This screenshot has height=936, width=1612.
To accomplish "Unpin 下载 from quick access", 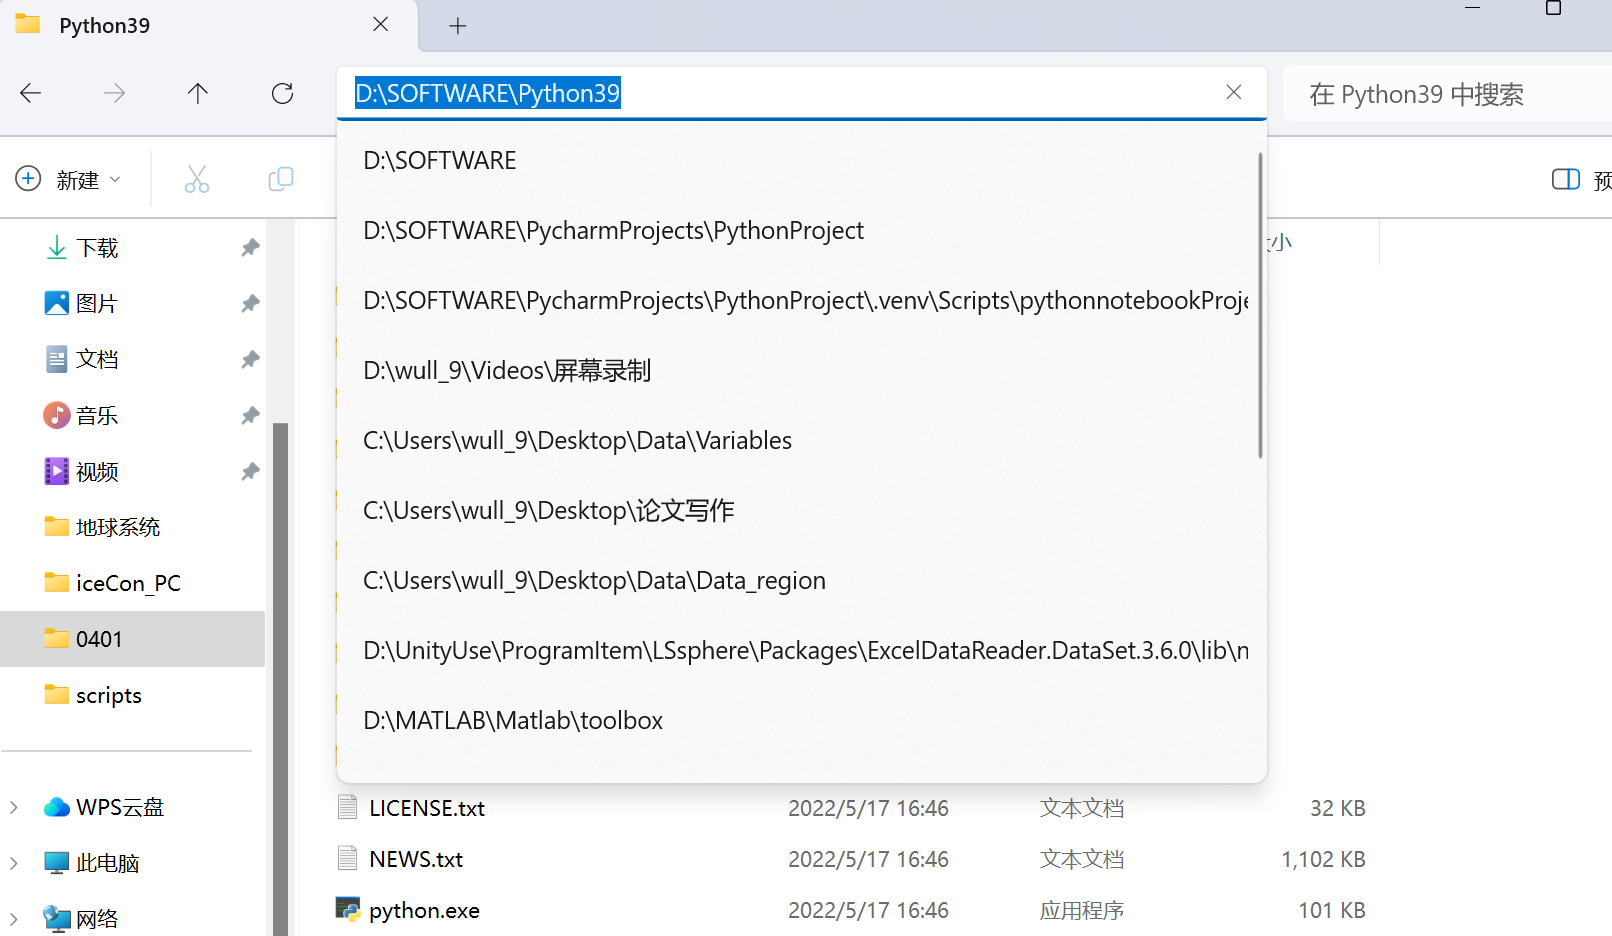I will [250, 247].
